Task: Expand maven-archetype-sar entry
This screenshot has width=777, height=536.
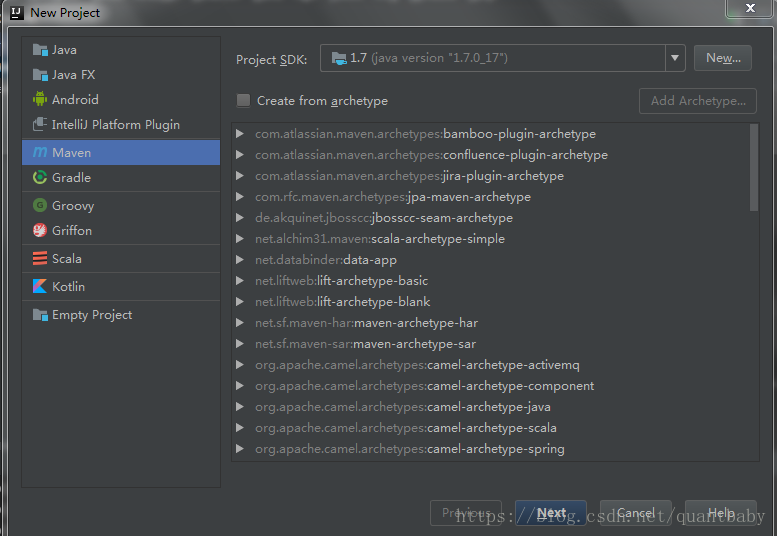Action: click(x=240, y=344)
